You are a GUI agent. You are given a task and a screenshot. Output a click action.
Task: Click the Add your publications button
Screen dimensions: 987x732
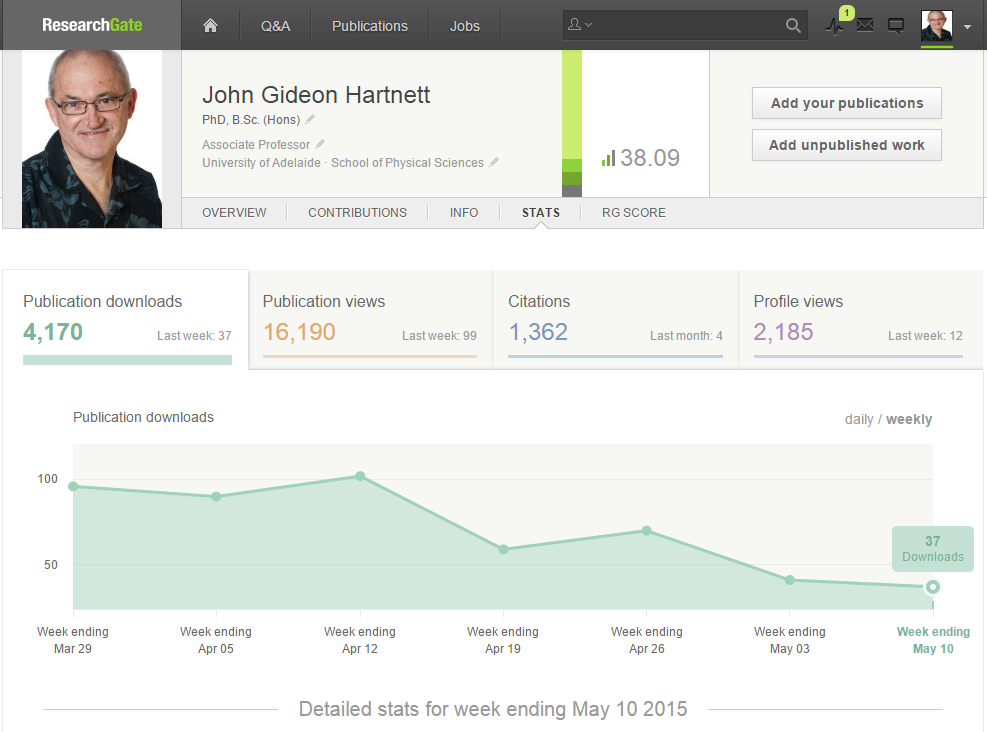pyautogui.click(x=846, y=103)
